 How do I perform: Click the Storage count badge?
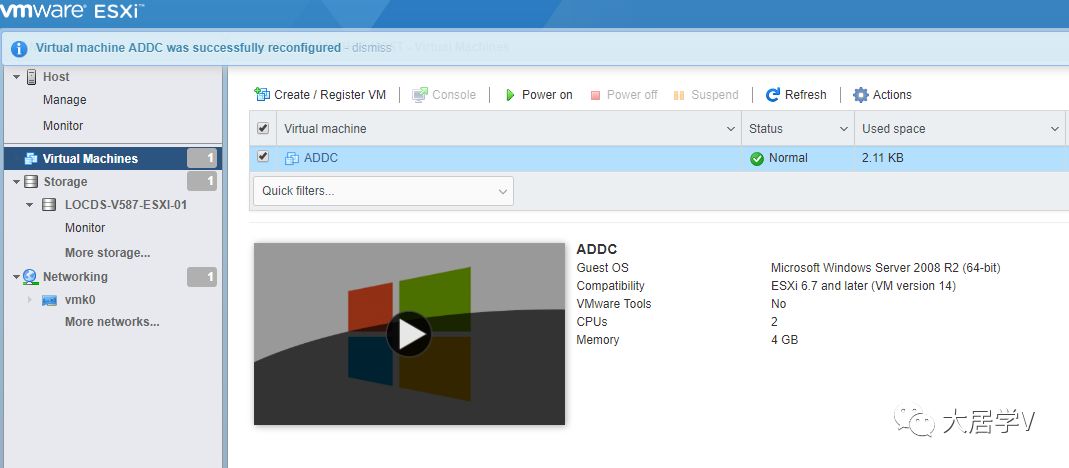pyautogui.click(x=202, y=181)
